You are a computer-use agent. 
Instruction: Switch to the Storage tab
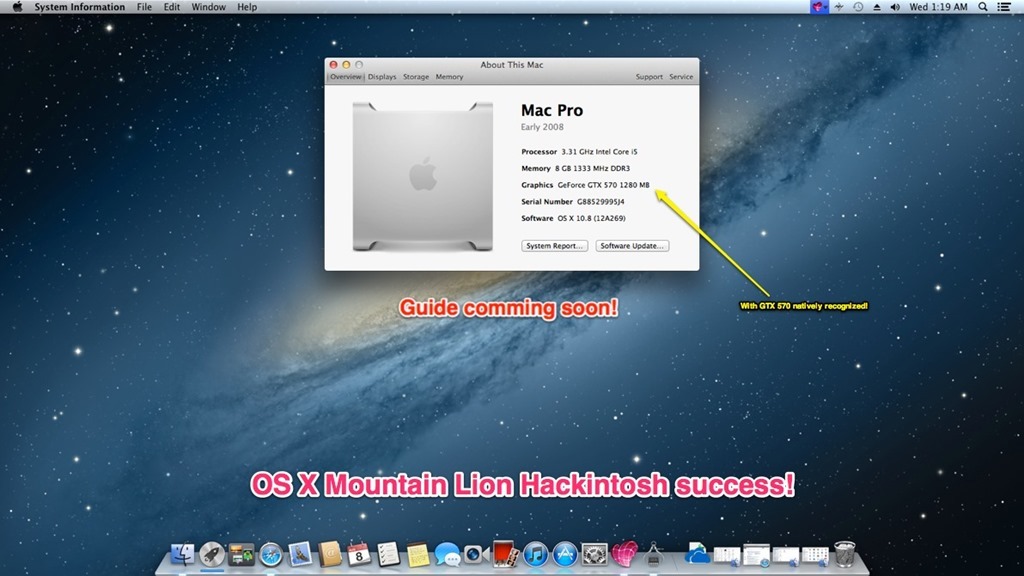pyautogui.click(x=416, y=76)
